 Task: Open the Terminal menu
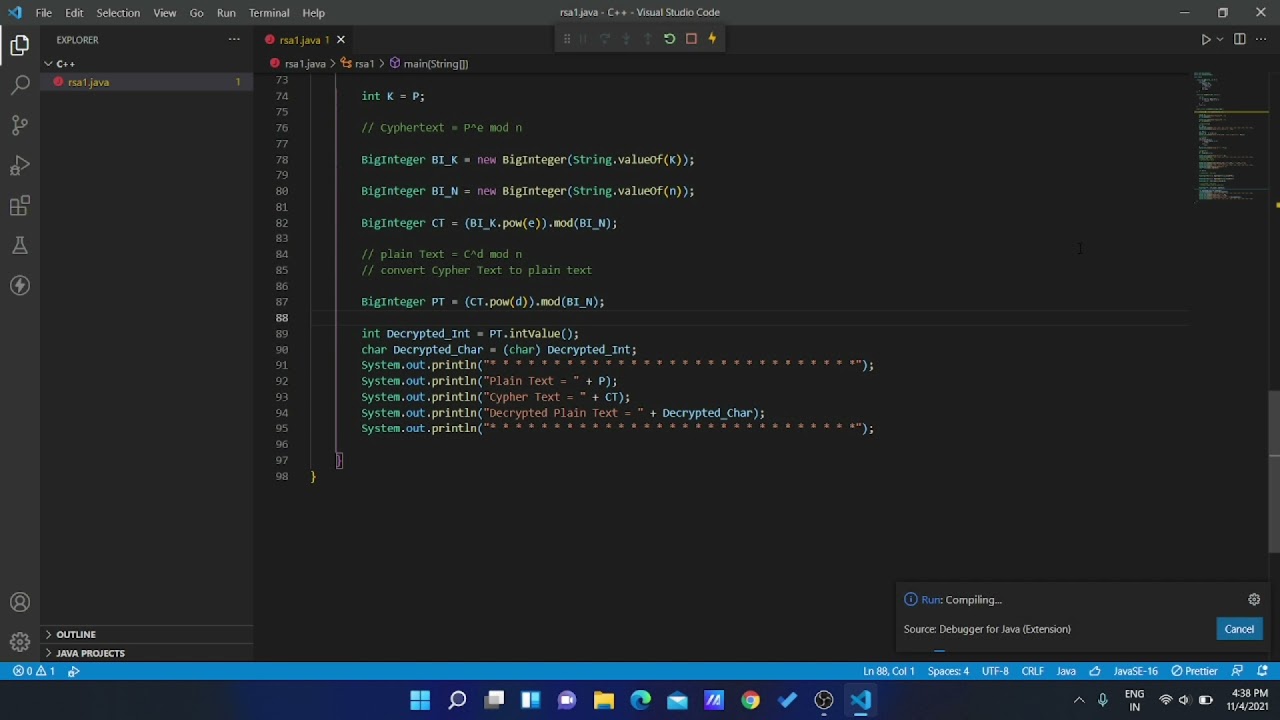pos(269,13)
